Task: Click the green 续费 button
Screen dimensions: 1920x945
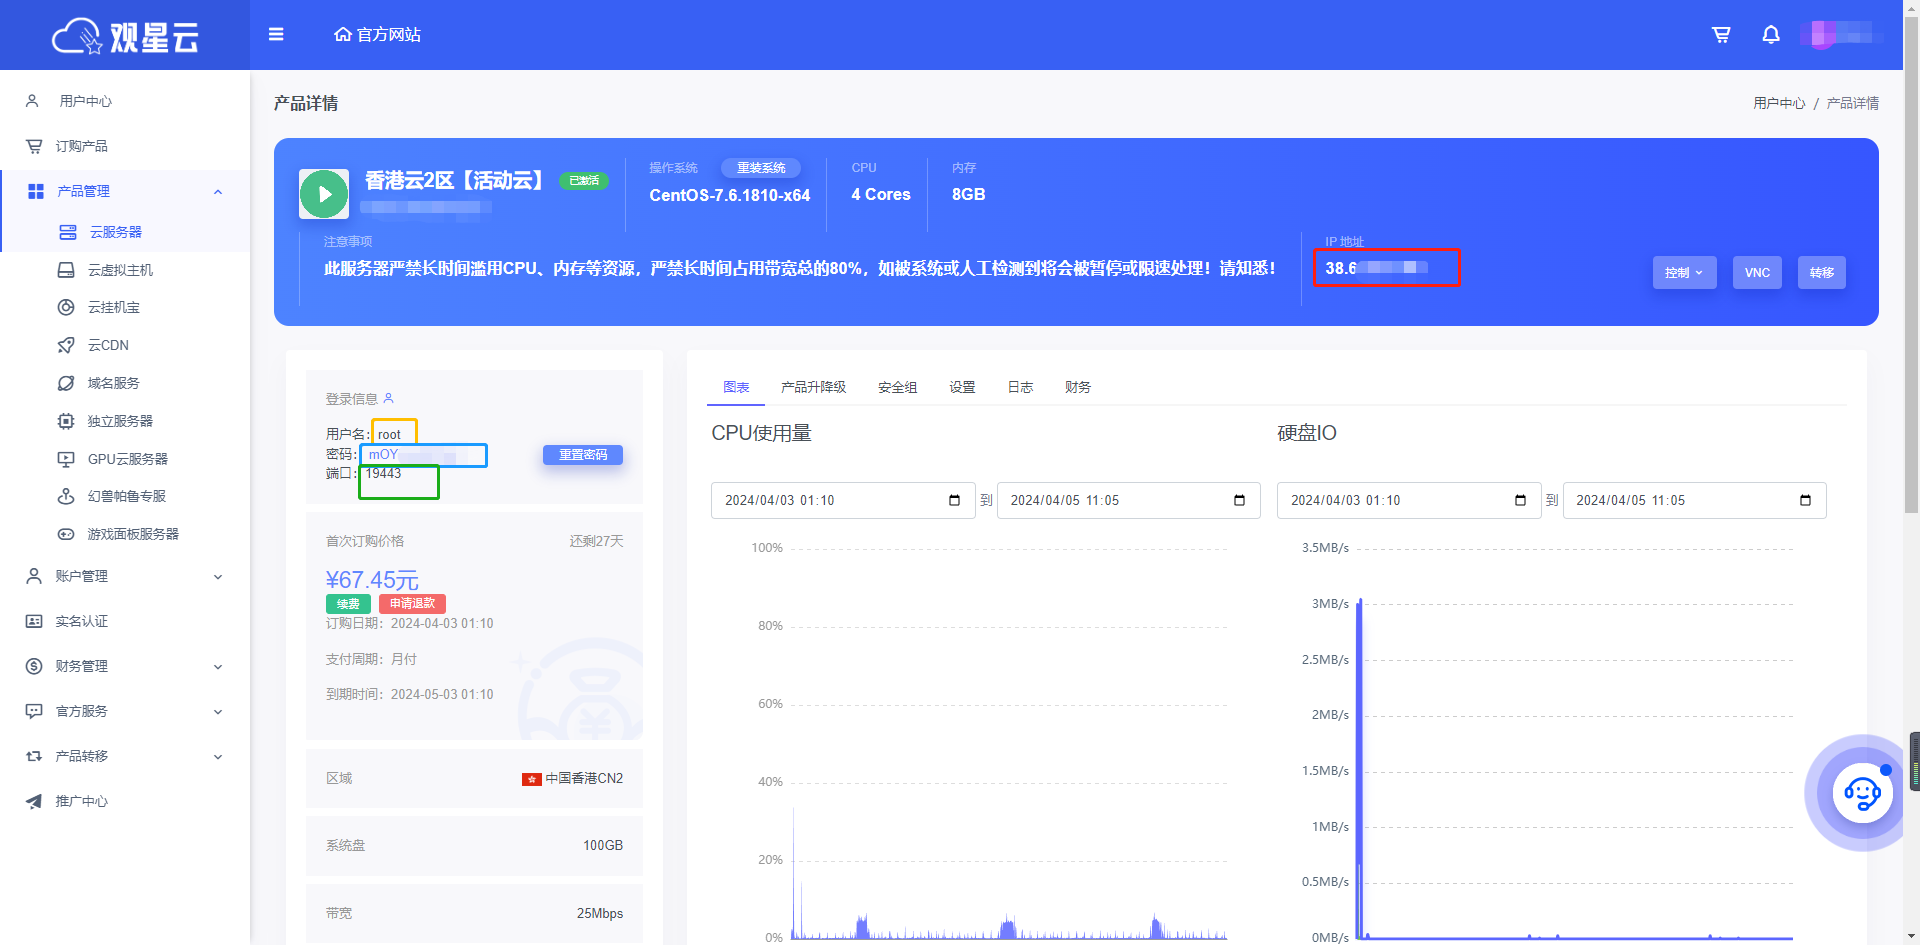Action: (x=348, y=604)
